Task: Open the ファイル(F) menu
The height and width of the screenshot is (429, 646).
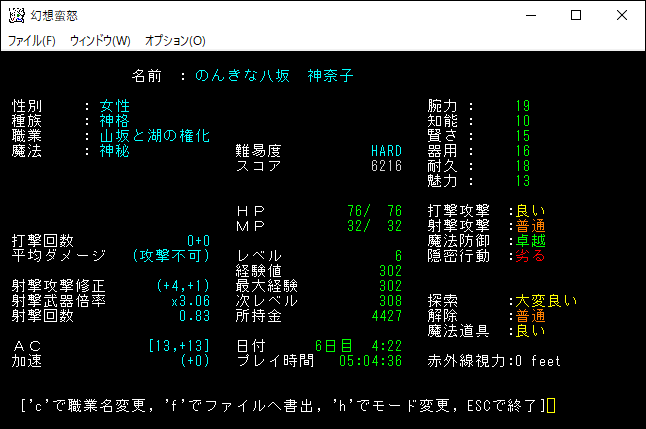Action: (x=31, y=41)
